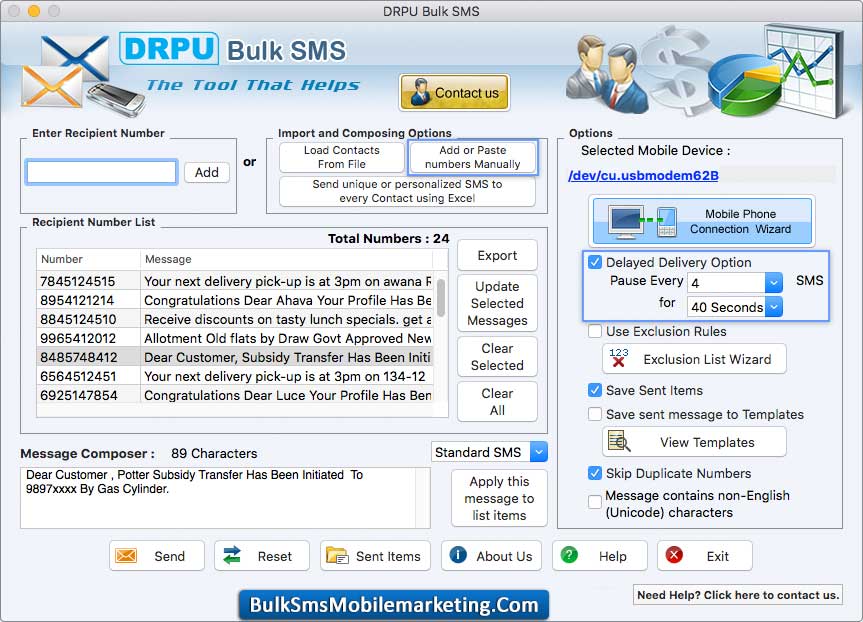Click the blue info About Us icon
Viewport: 863px width, 622px height.
458,554
